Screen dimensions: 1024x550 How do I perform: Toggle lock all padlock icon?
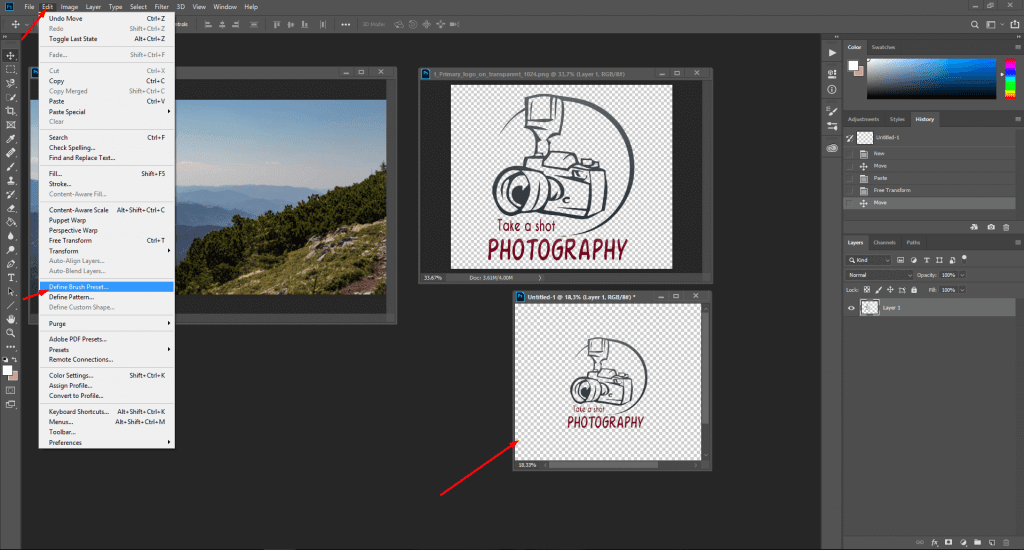(914, 289)
